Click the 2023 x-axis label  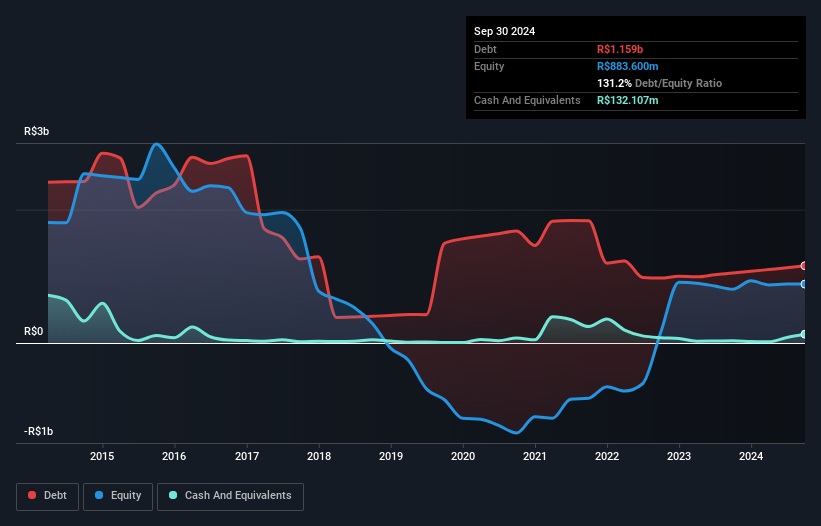[679, 456]
